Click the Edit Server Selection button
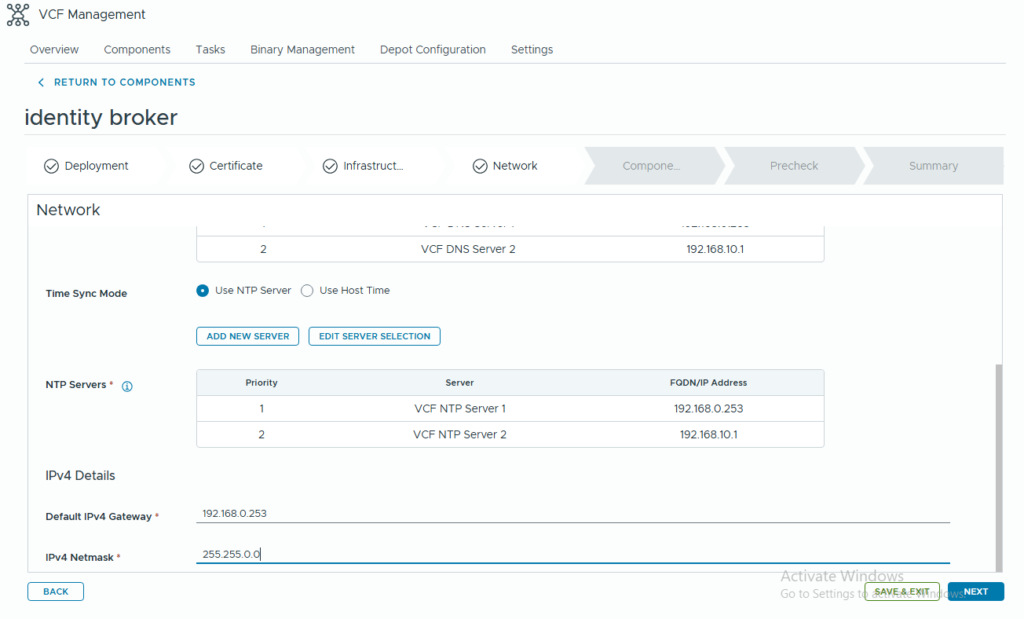Viewport: 1024px width, 619px height. pyautogui.click(x=374, y=336)
